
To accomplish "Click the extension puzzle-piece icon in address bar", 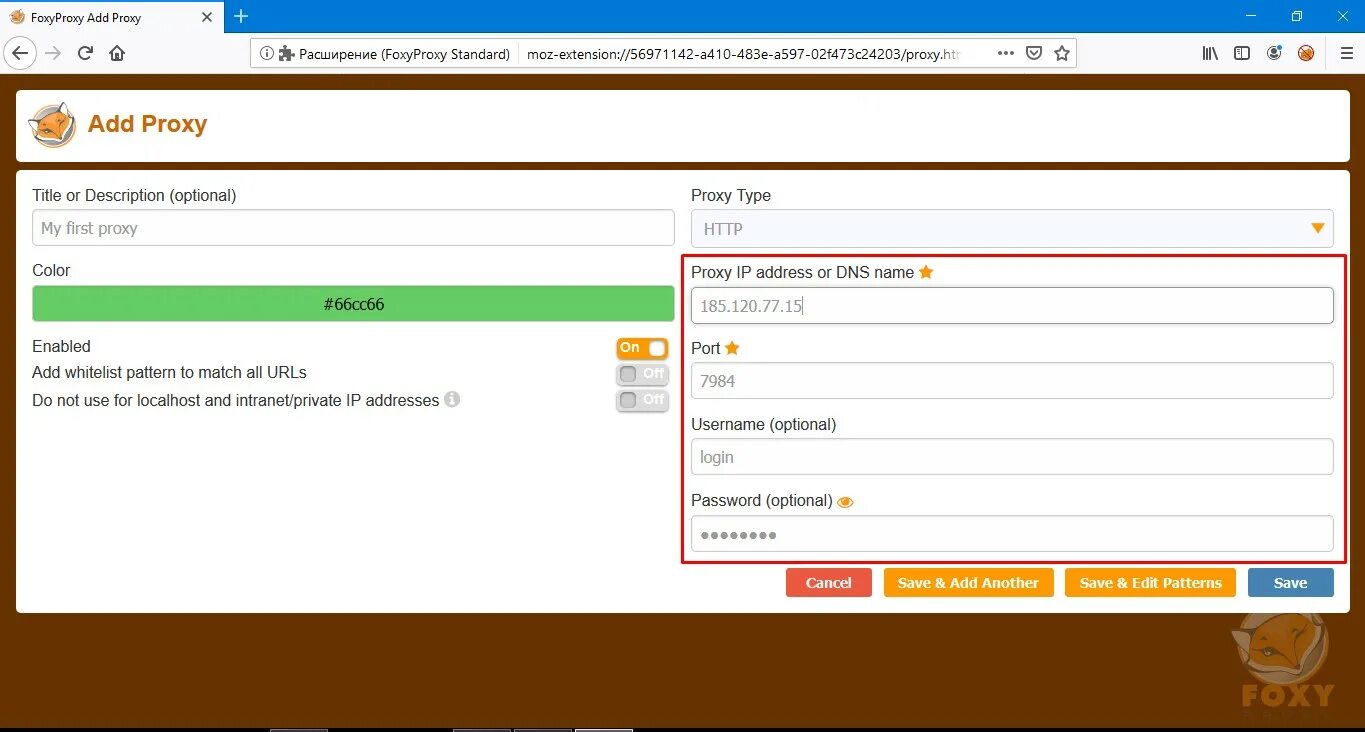I will click(x=286, y=54).
